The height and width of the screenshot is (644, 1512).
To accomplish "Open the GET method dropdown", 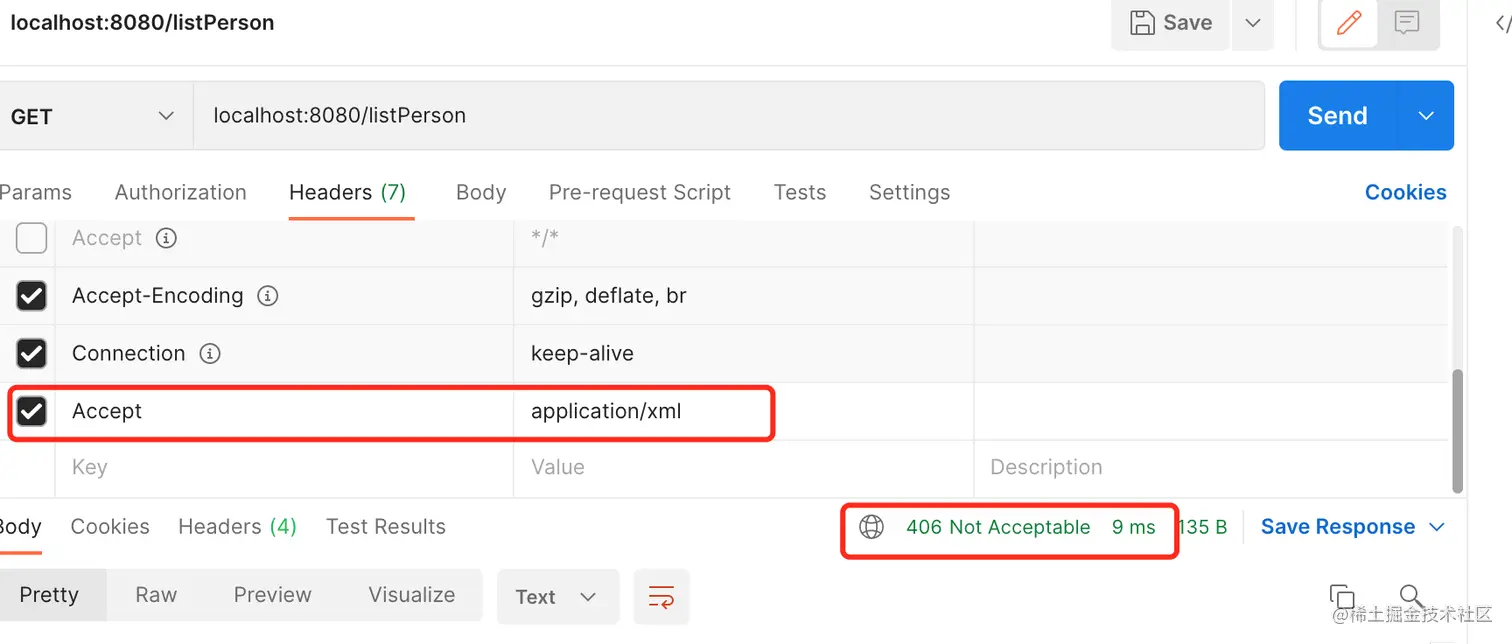I will point(95,116).
